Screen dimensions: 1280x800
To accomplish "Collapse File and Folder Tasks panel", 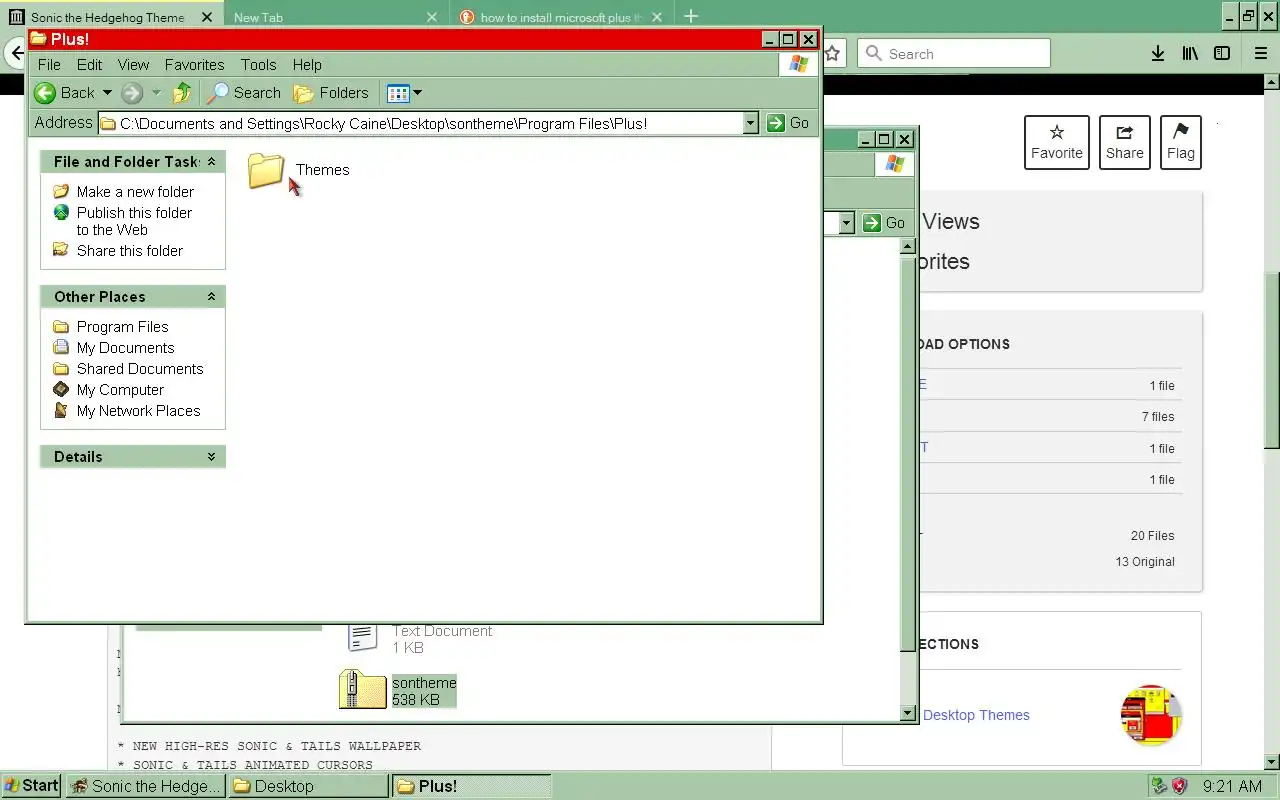I will [x=211, y=161].
